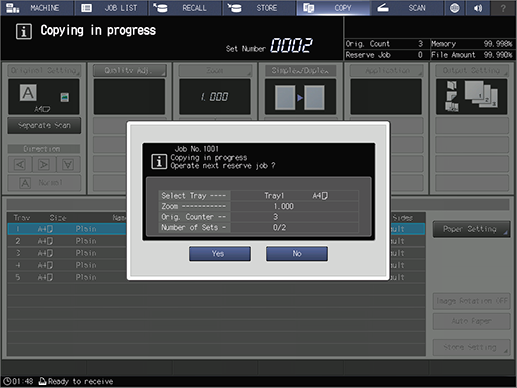This screenshot has height=388, width=517.
Task: Click the globe network icon
Action: click(x=454, y=8)
